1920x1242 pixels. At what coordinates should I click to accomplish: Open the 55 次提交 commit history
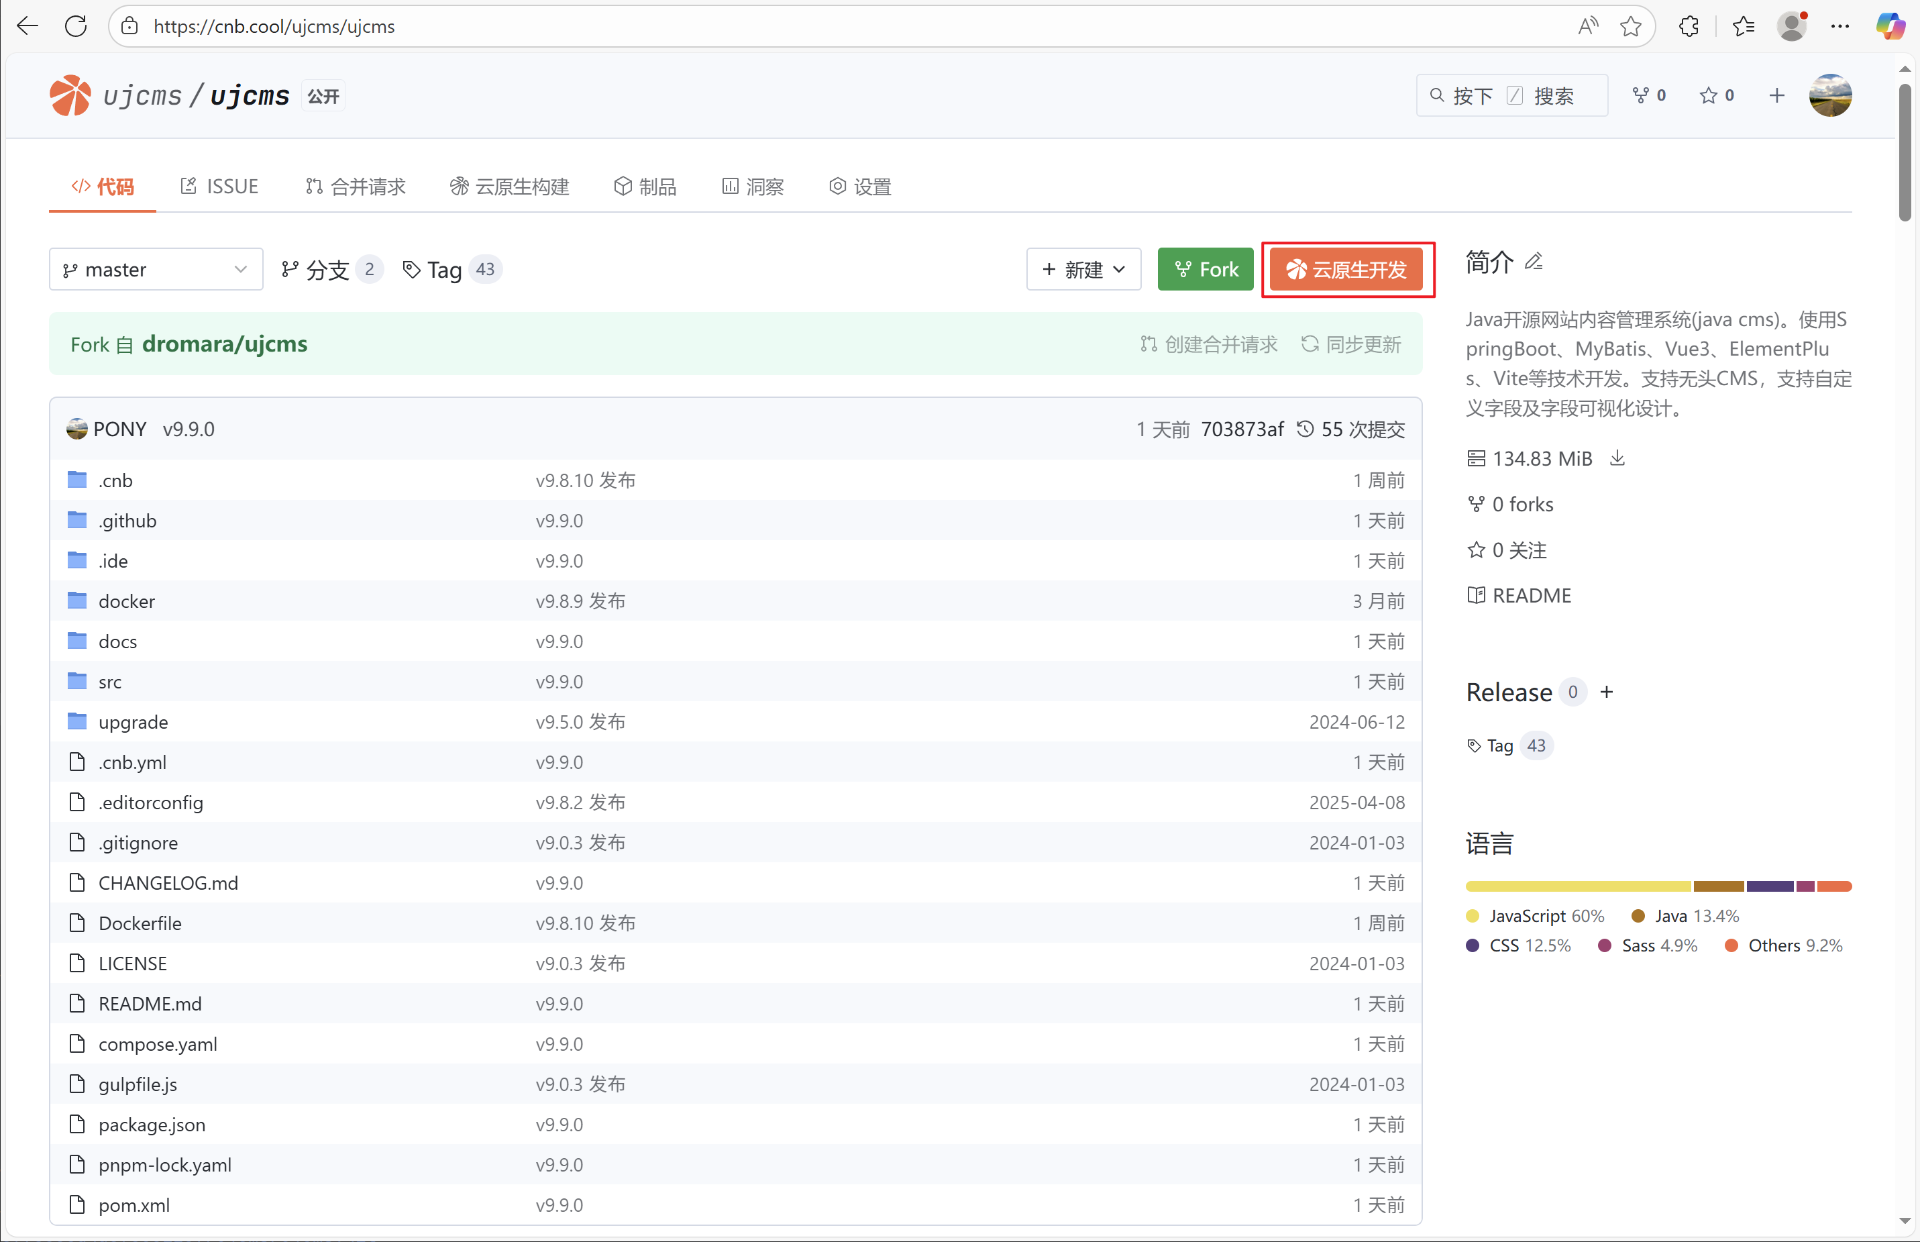click(1351, 429)
